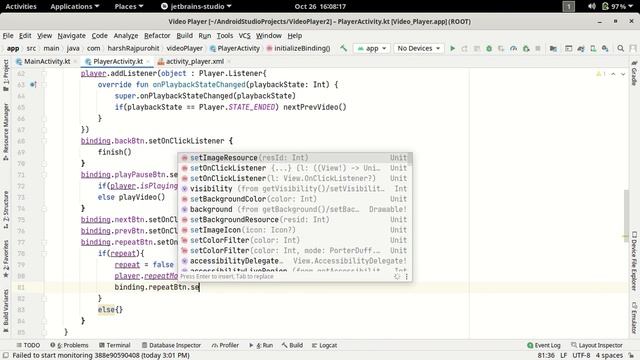640x360 pixels.
Task: Open the Structure sidebar tab
Action: [x=6, y=209]
